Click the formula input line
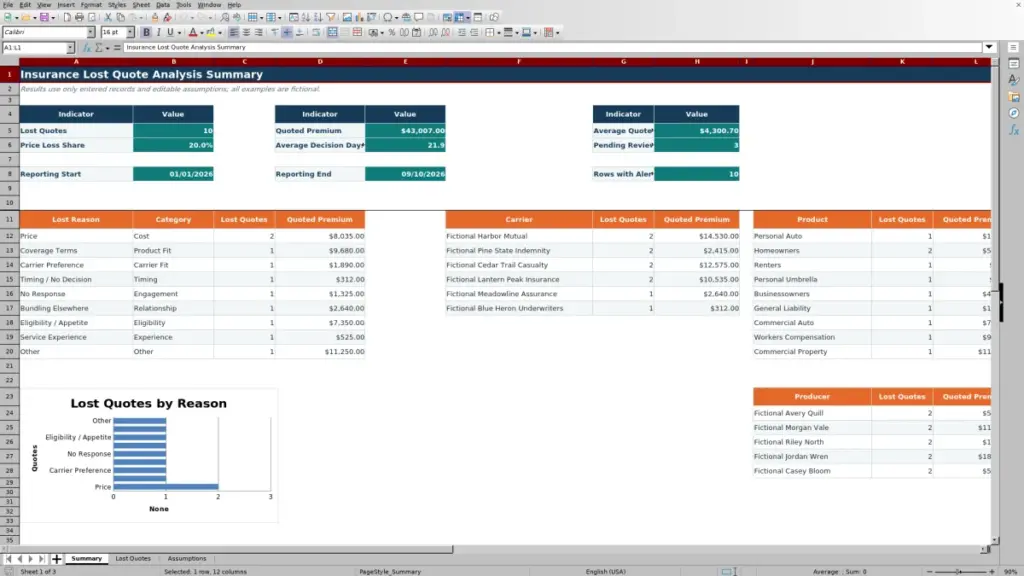Viewport: 1024px width, 576px height. [552, 47]
